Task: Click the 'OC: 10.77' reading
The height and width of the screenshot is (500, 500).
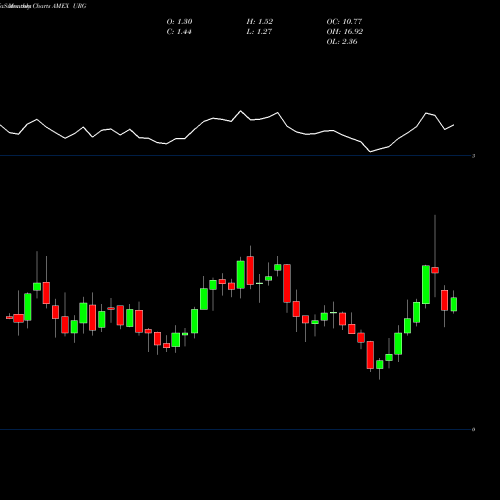Action: pyautogui.click(x=344, y=22)
